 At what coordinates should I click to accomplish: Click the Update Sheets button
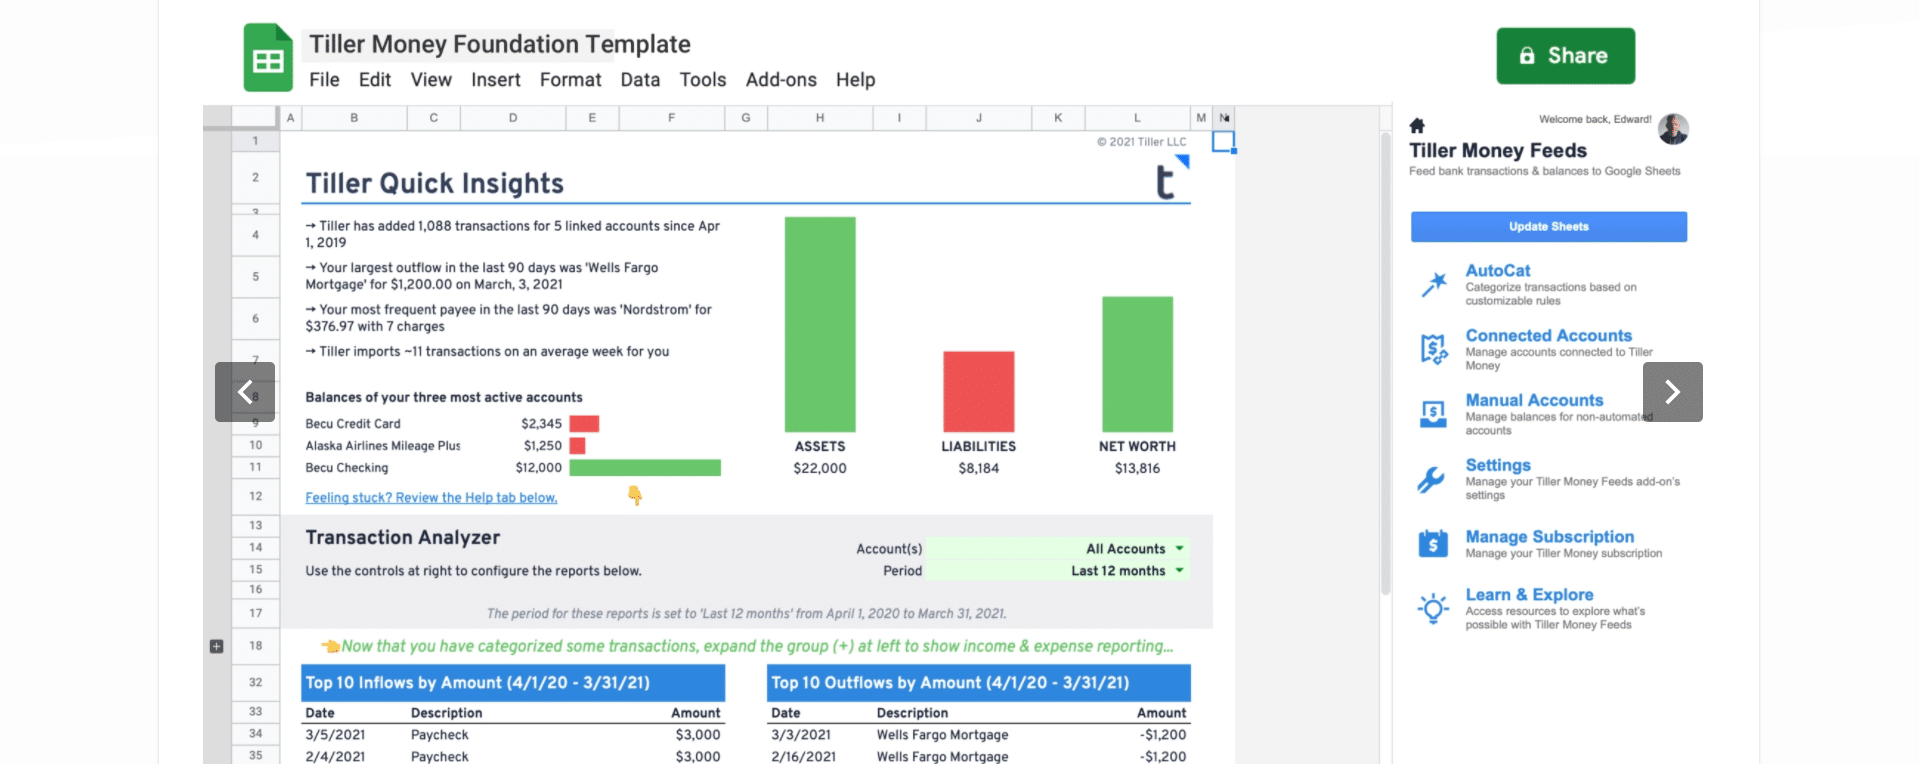1548,227
